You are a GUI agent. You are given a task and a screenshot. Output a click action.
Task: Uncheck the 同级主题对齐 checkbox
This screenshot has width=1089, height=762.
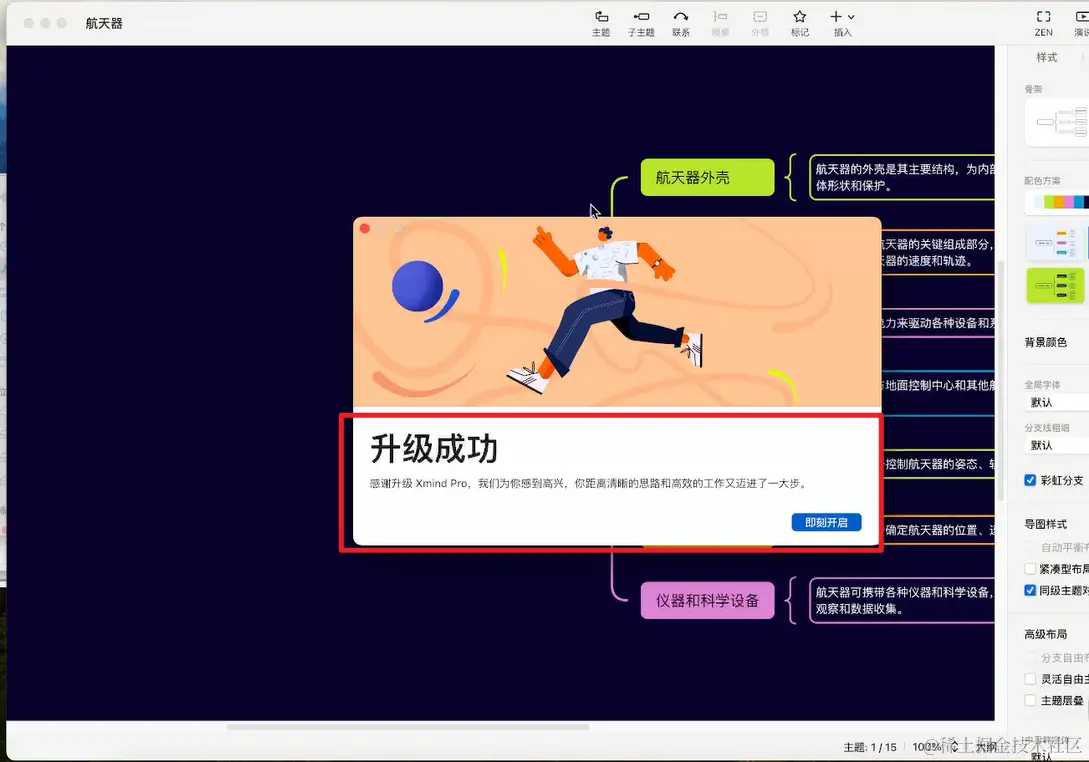(x=1030, y=590)
